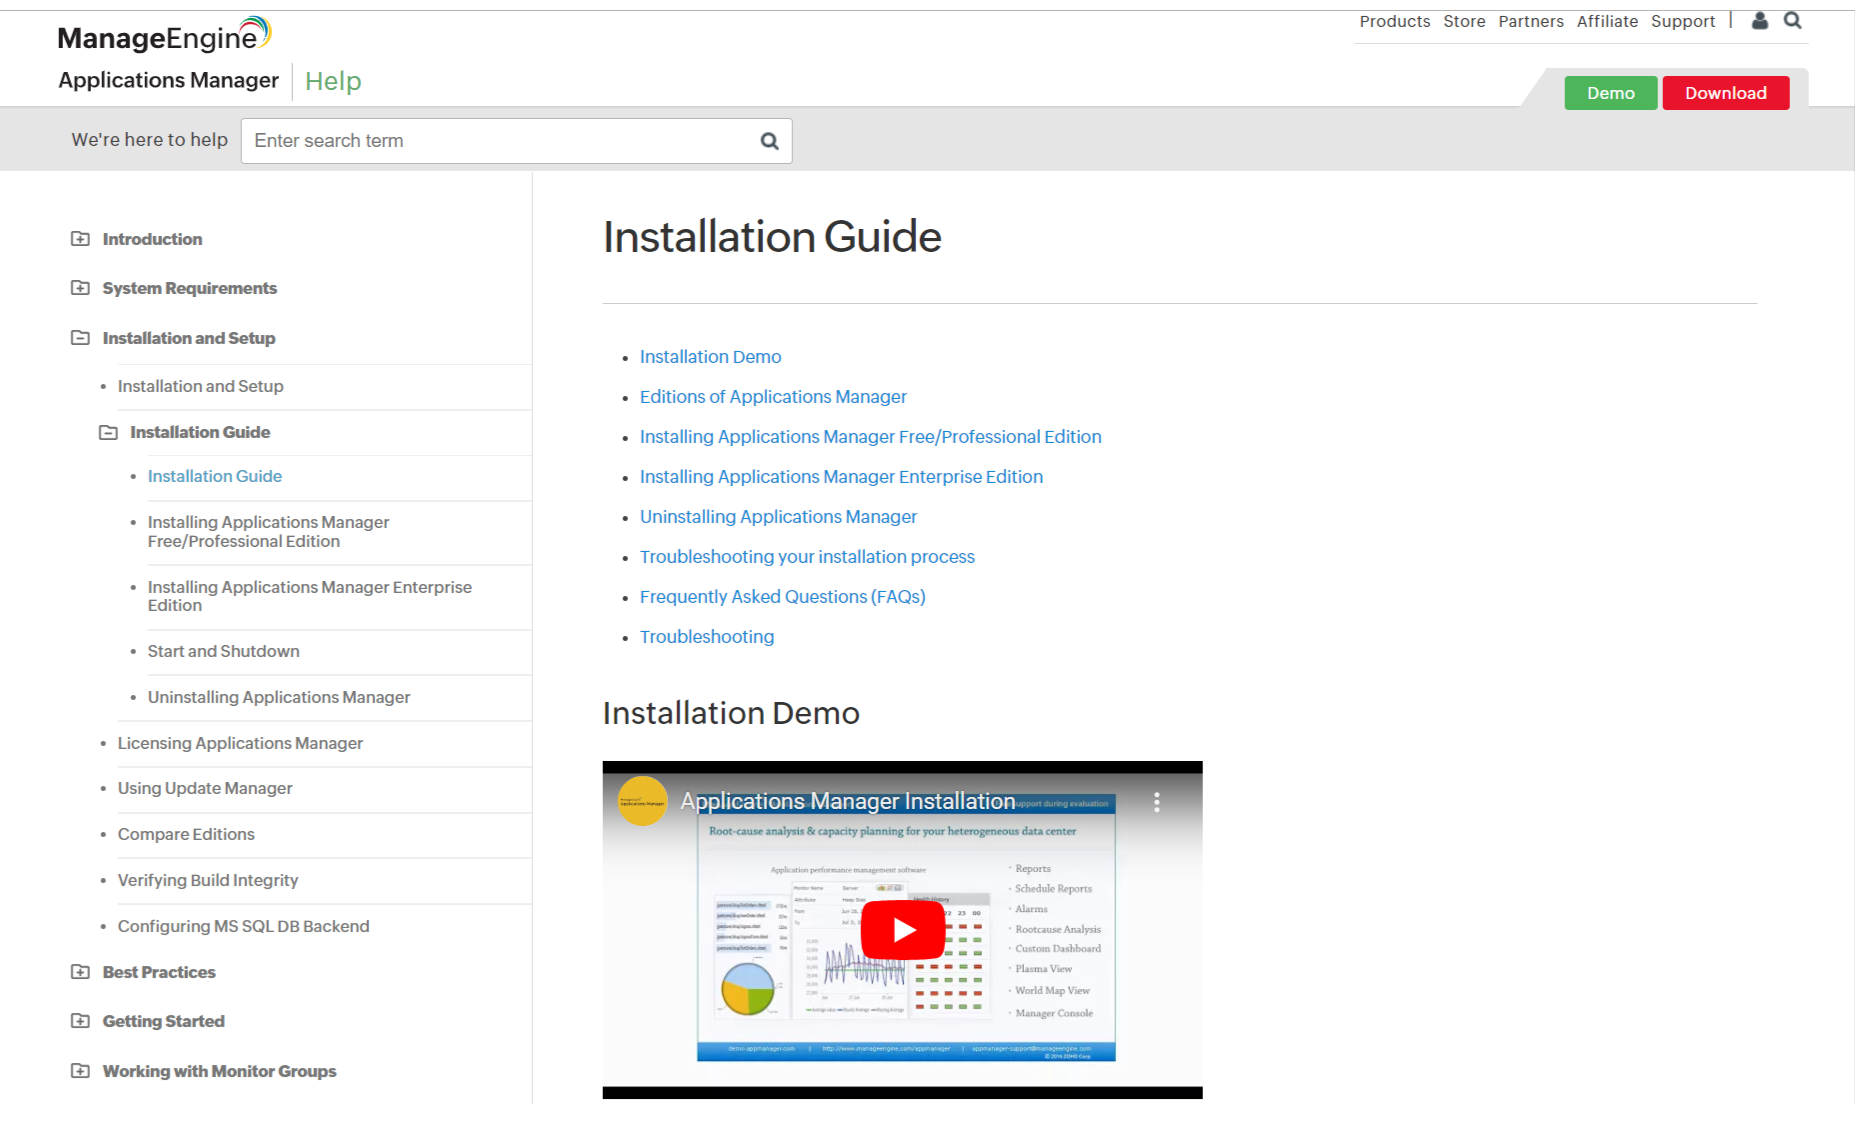Viewport: 1861px width, 1134px height.
Task: Play the Applications Manager Installation video
Action: [x=902, y=930]
